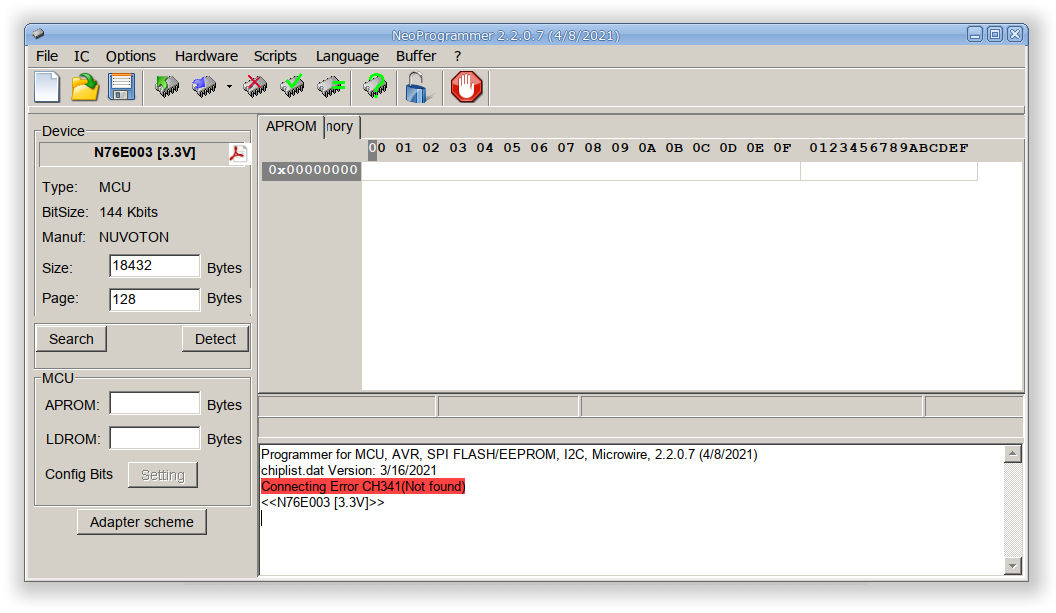The width and height of the screenshot is (1056, 613).
Task: Click the Detect button
Action: [216, 339]
